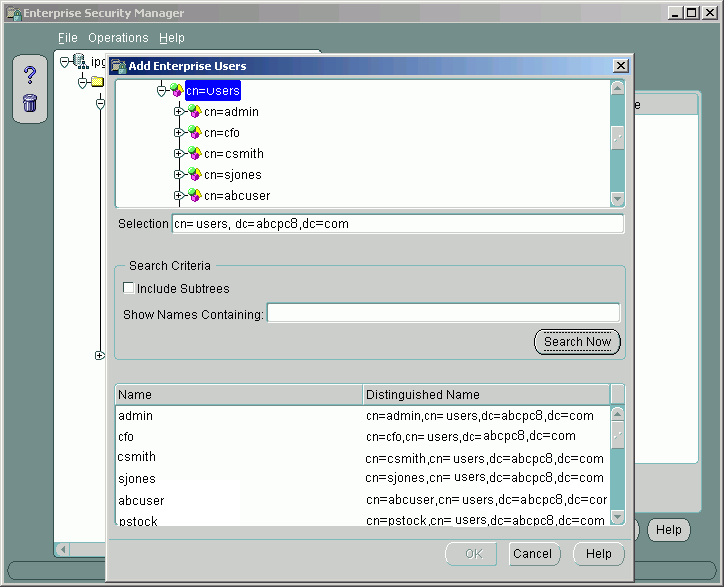This screenshot has height=587, width=724.
Task: Open the File menu
Action: [x=67, y=38]
